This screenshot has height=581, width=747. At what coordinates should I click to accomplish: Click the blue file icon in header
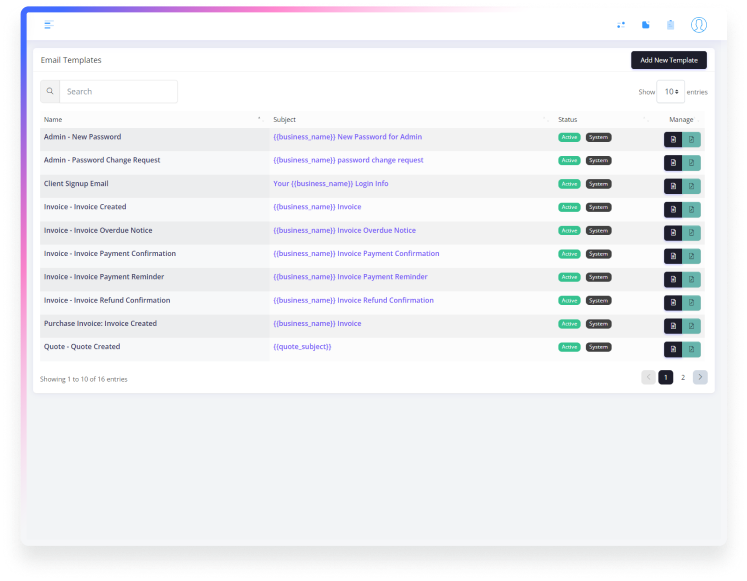coord(646,24)
